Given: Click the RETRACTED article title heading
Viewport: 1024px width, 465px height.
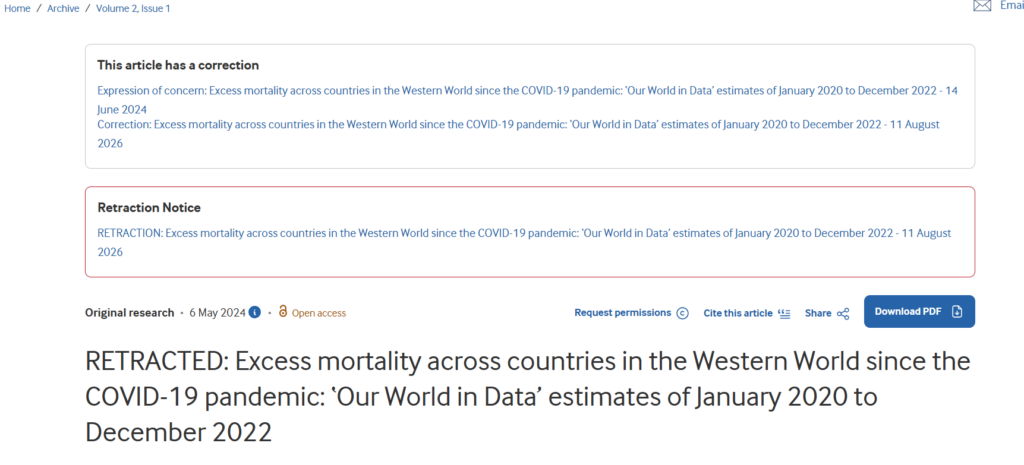Looking at the screenshot, I should pos(528,396).
